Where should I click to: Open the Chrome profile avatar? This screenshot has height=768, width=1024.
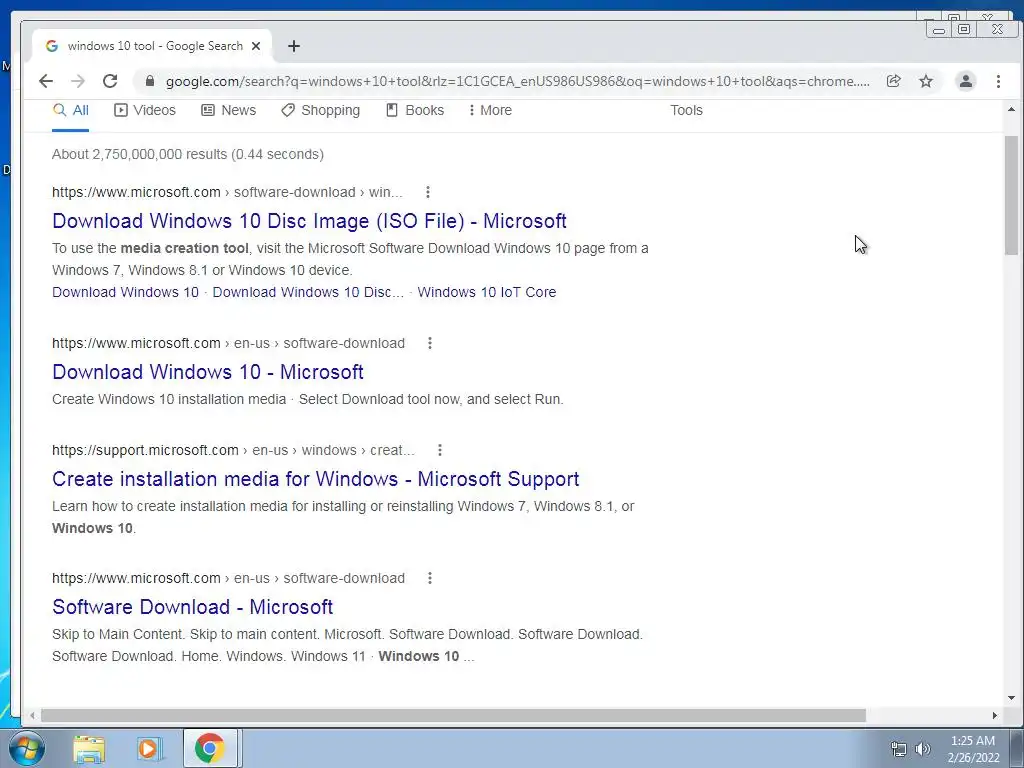966,81
